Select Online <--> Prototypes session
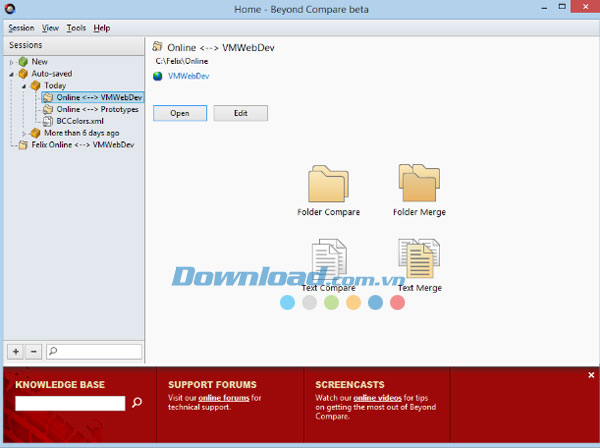600x448 pixels. tap(97, 109)
